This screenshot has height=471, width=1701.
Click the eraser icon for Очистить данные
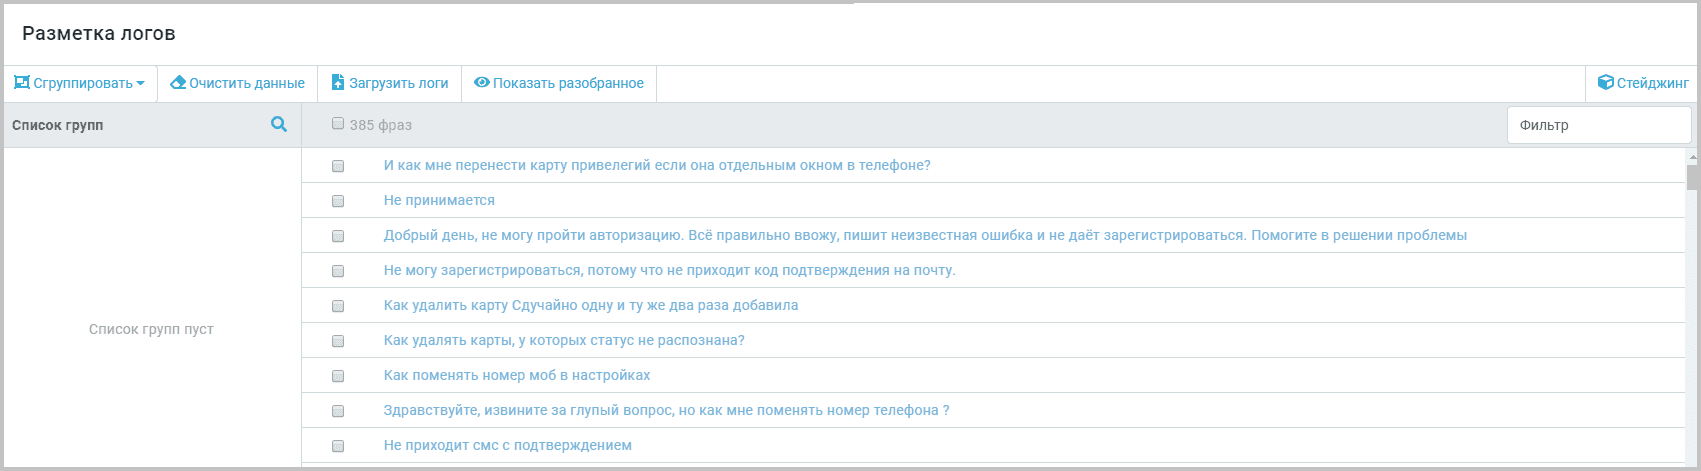coord(178,83)
